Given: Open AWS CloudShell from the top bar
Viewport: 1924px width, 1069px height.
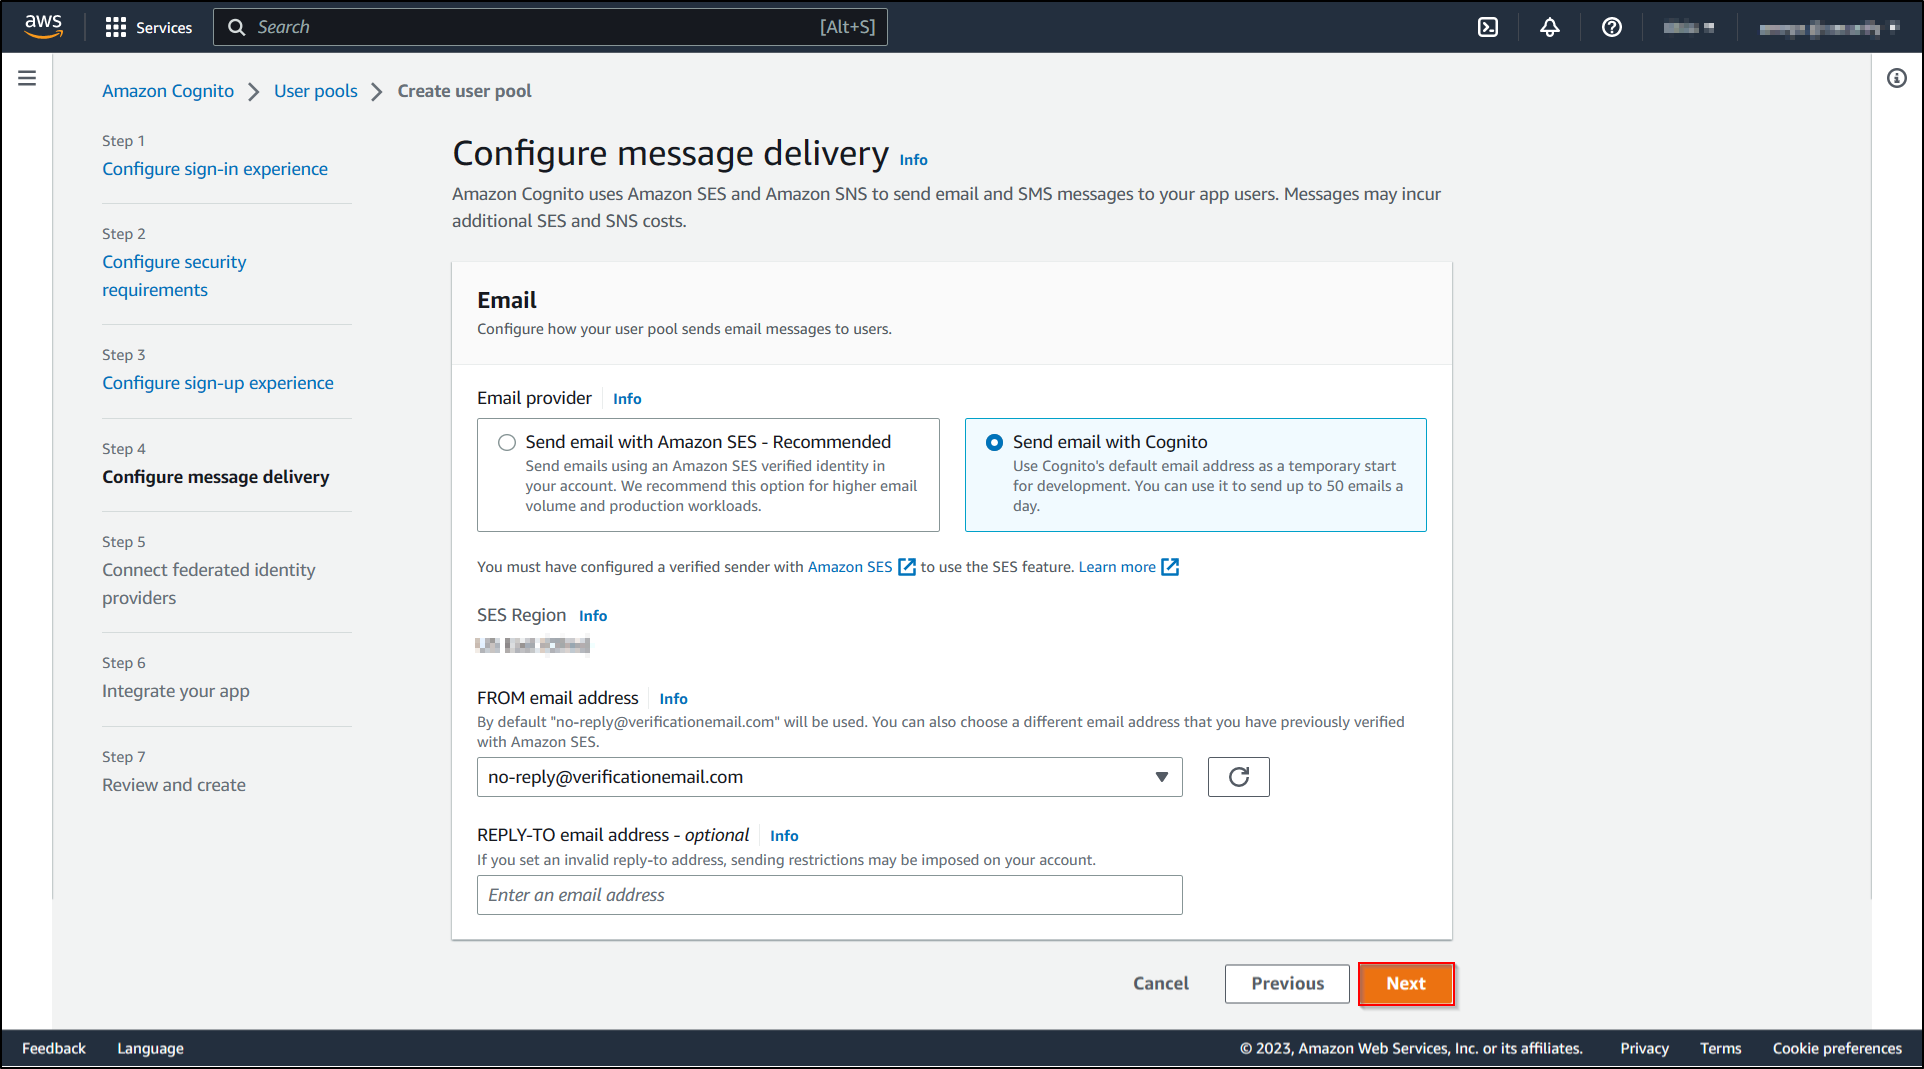Looking at the screenshot, I should tap(1487, 27).
